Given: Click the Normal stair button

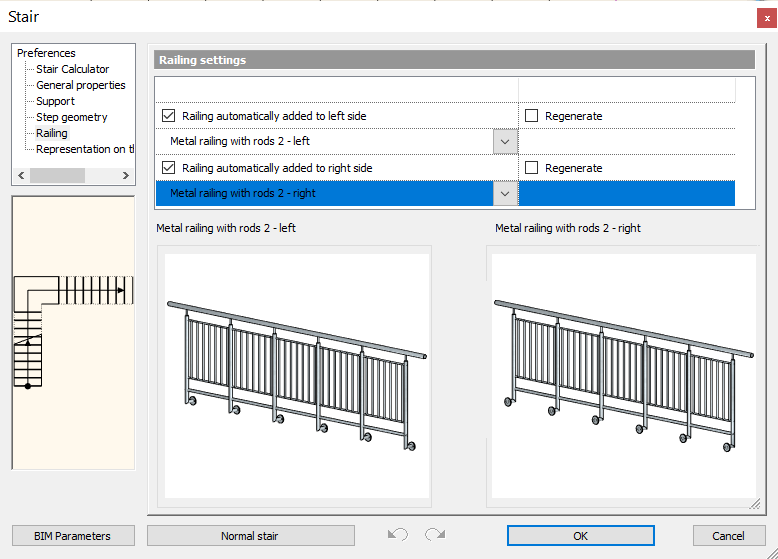Looking at the screenshot, I should click(250, 536).
